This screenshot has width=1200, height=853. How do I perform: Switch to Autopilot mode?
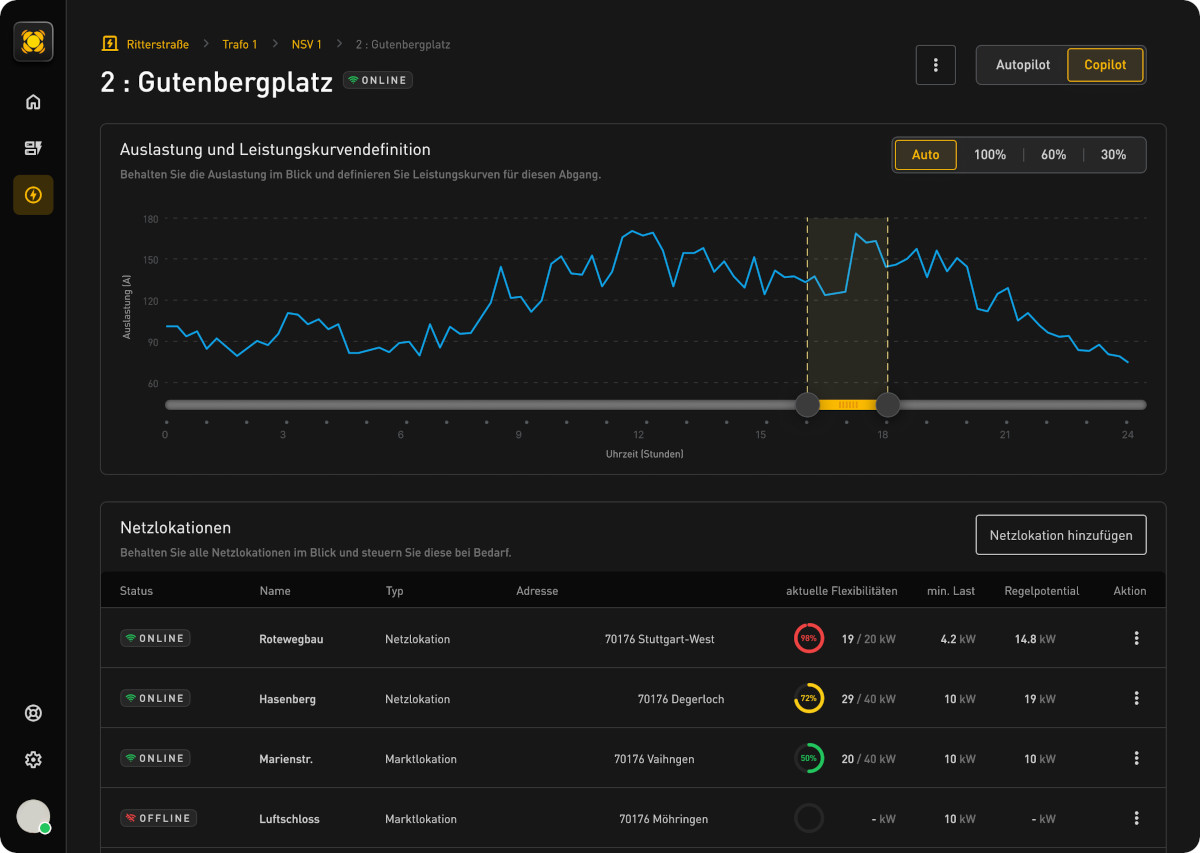(x=1022, y=65)
